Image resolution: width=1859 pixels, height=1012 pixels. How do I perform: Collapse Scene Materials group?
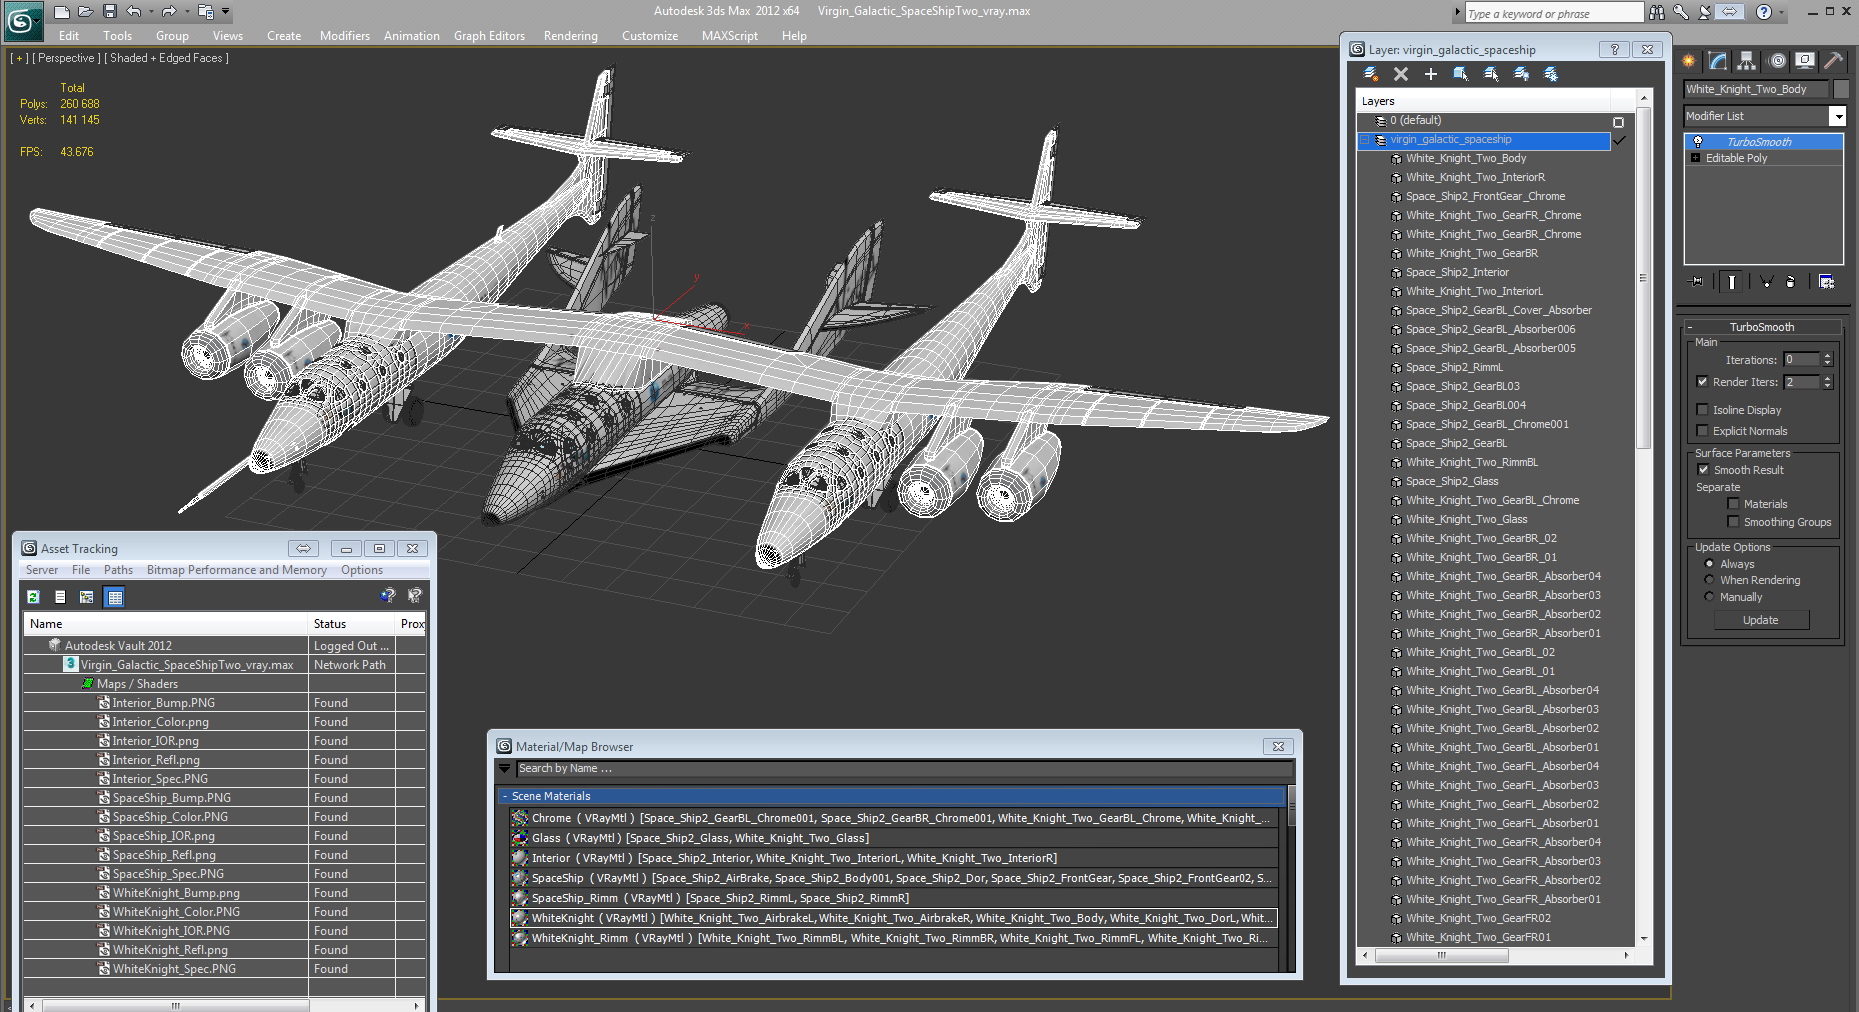[505, 797]
